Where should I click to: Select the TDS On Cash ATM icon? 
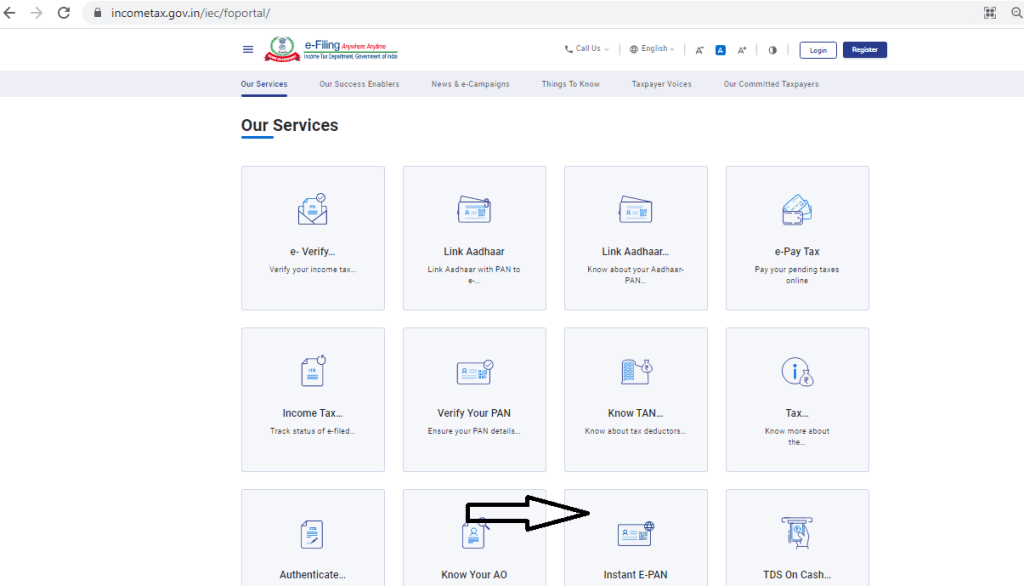tap(797, 534)
